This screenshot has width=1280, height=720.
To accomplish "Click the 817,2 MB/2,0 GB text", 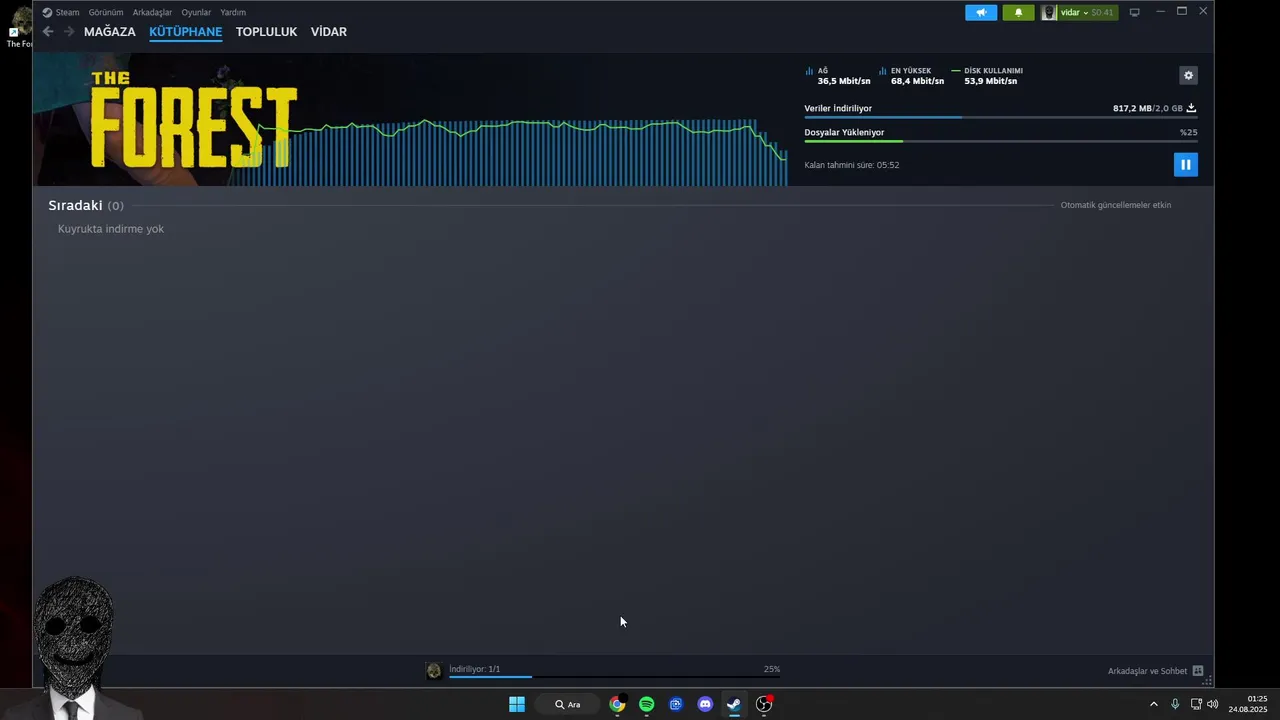I will 1148,108.
